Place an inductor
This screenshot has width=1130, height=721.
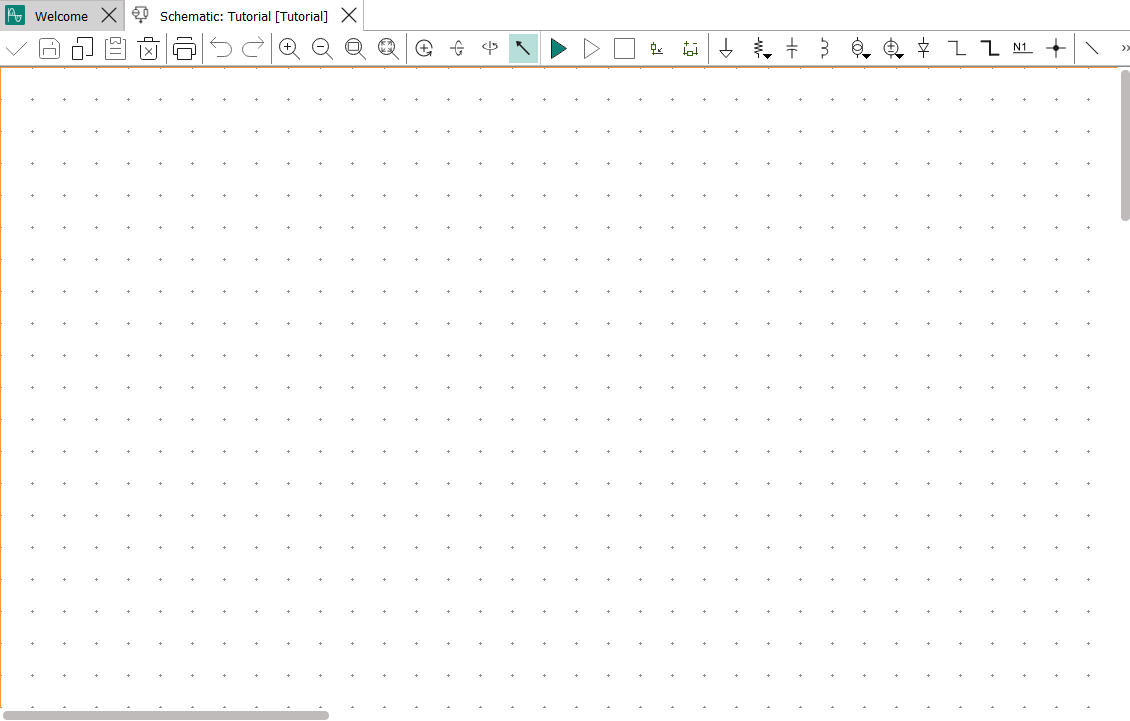pos(824,49)
